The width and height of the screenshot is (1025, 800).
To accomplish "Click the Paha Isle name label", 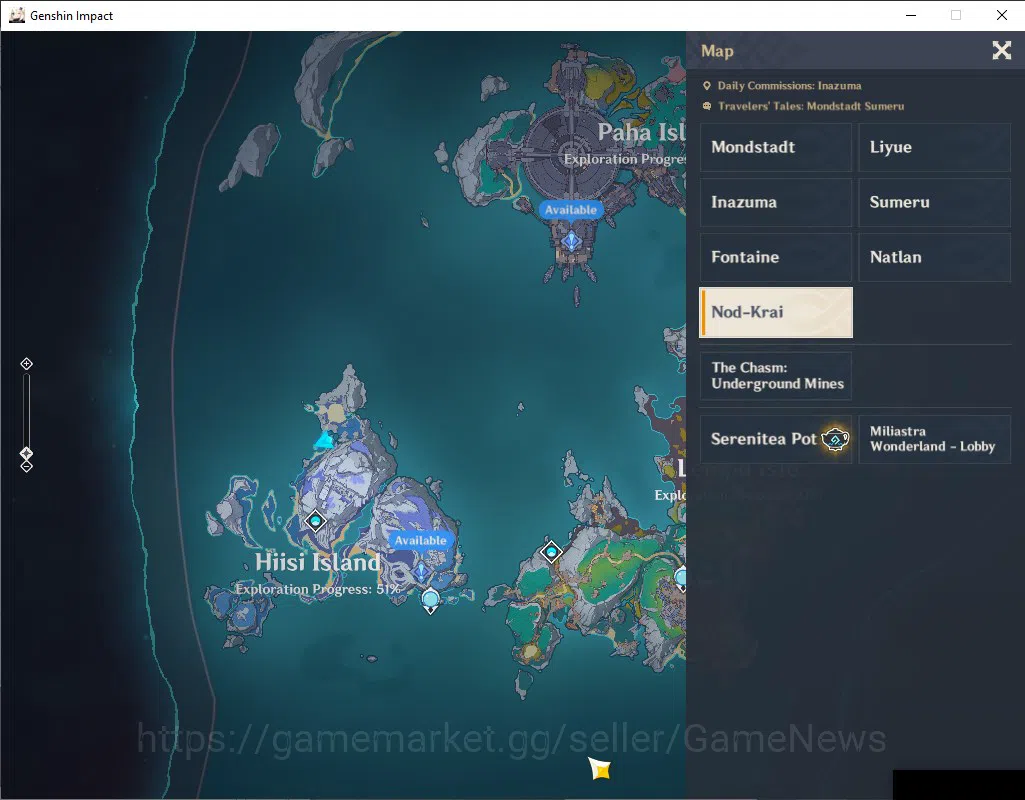I will 641,132.
